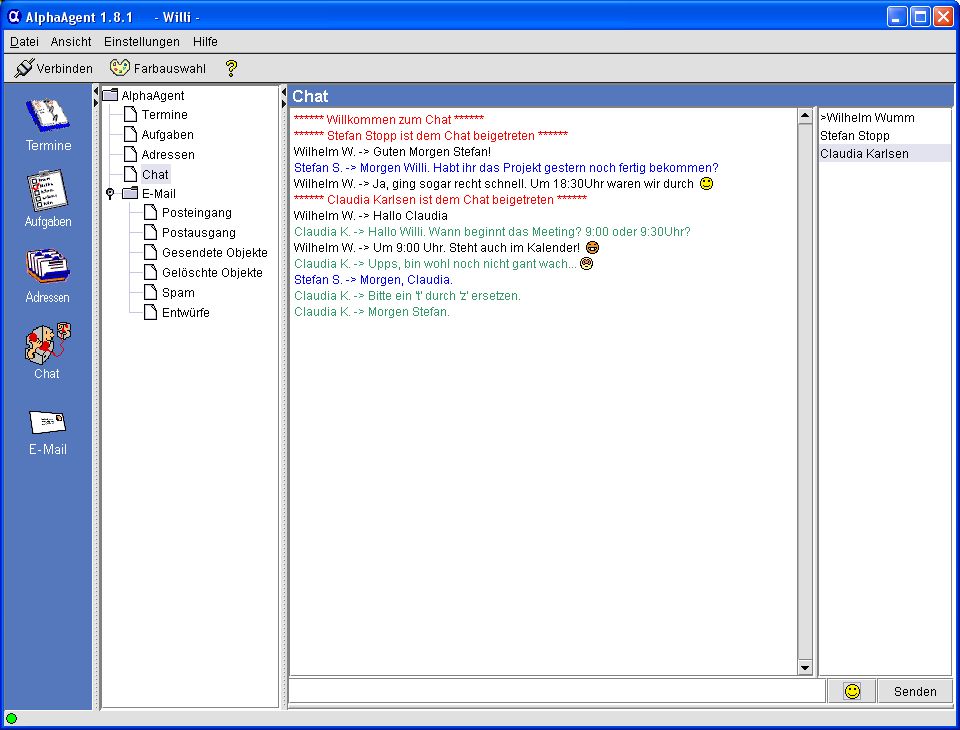Screen dimensions: 960x730
Task: Click the chat message input field
Action: point(556,691)
